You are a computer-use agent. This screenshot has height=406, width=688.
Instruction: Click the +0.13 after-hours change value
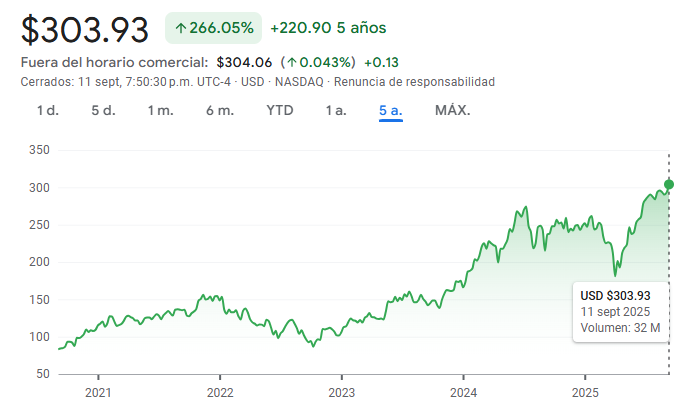381,63
